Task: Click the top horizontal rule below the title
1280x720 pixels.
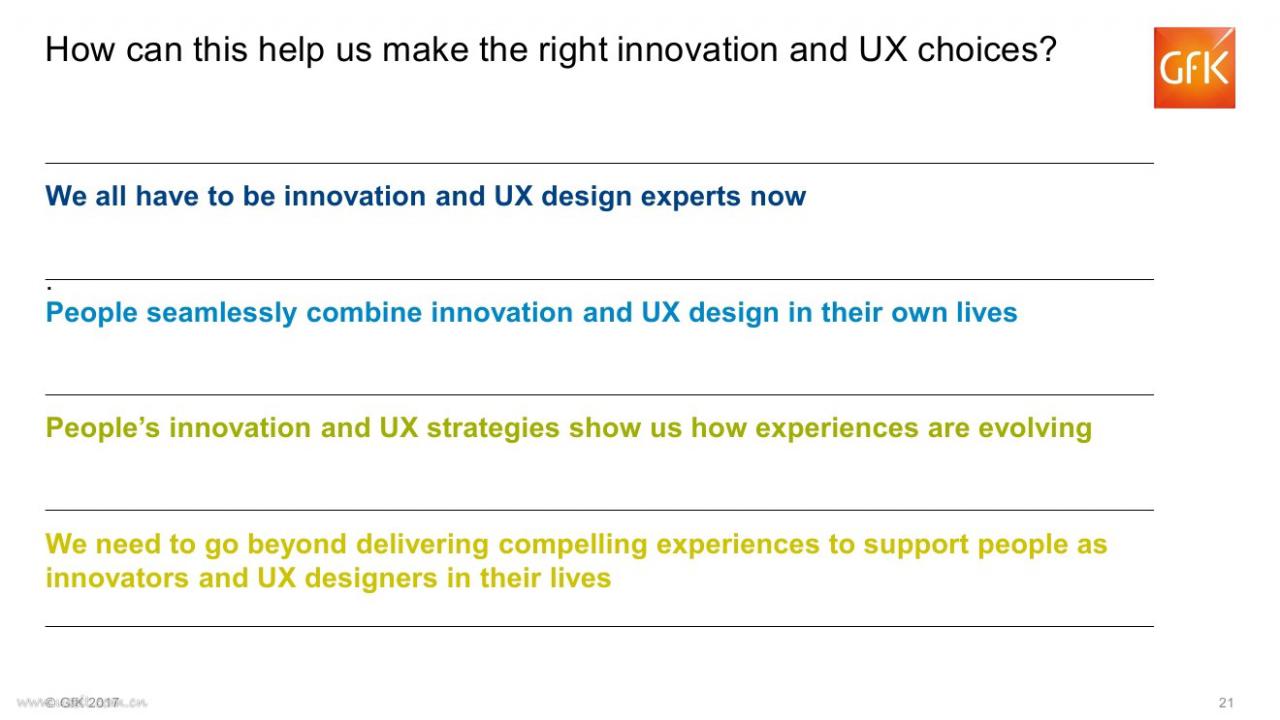Action: click(x=599, y=163)
